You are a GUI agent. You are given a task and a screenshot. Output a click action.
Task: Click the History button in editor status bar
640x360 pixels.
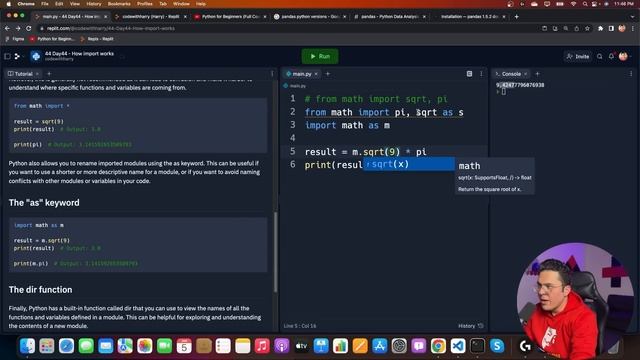click(x=471, y=326)
